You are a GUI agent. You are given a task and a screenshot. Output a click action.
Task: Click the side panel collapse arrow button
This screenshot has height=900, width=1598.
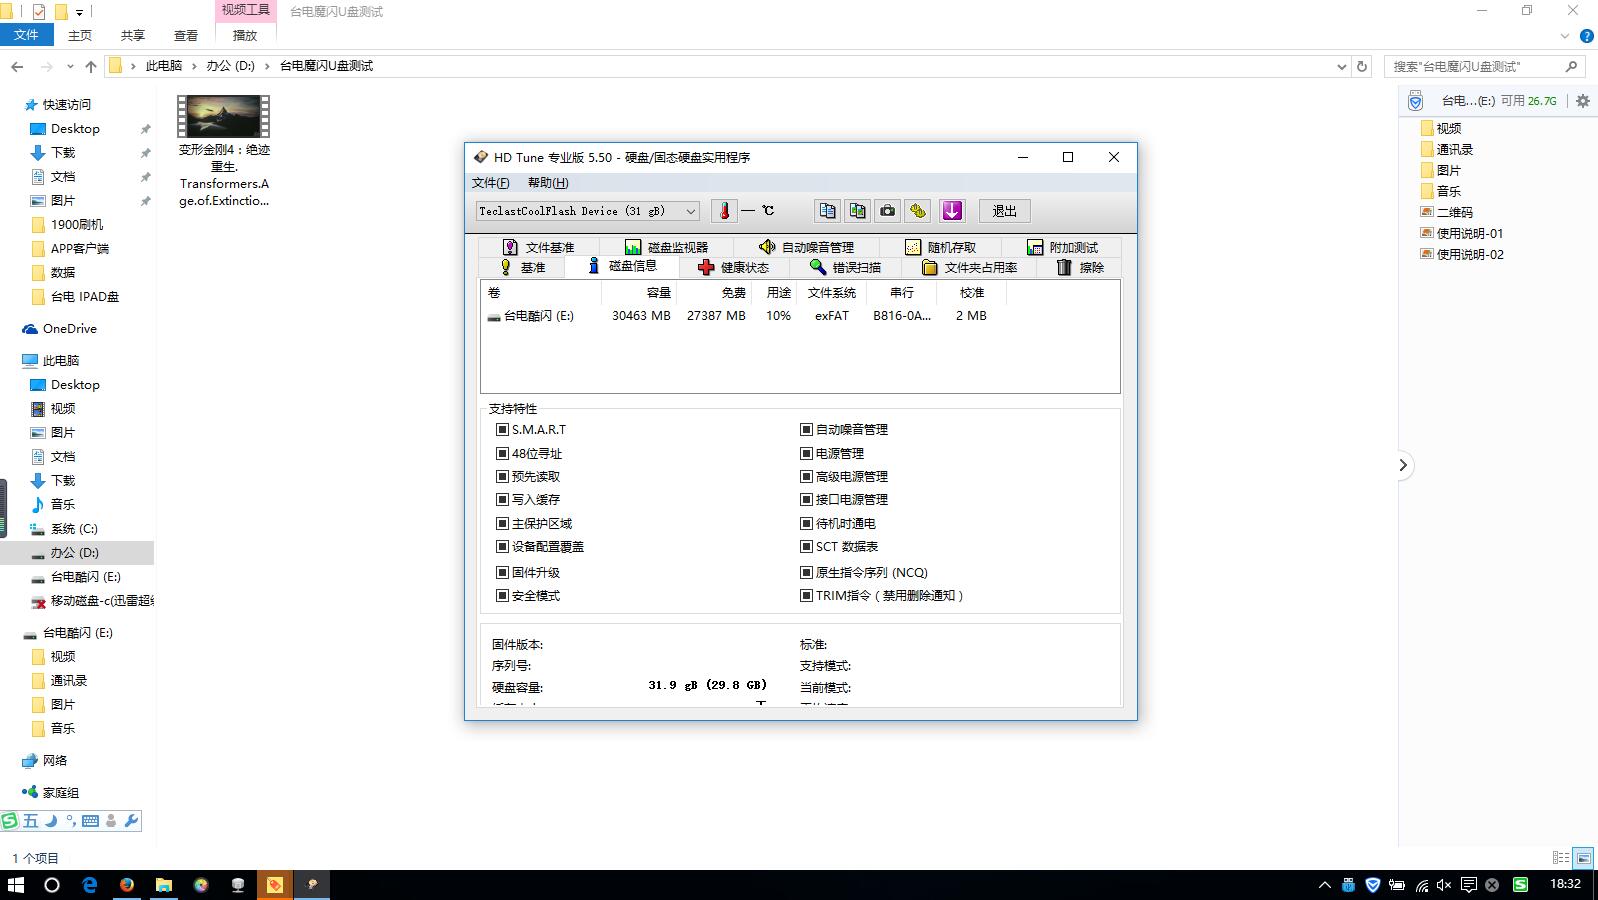(1403, 465)
